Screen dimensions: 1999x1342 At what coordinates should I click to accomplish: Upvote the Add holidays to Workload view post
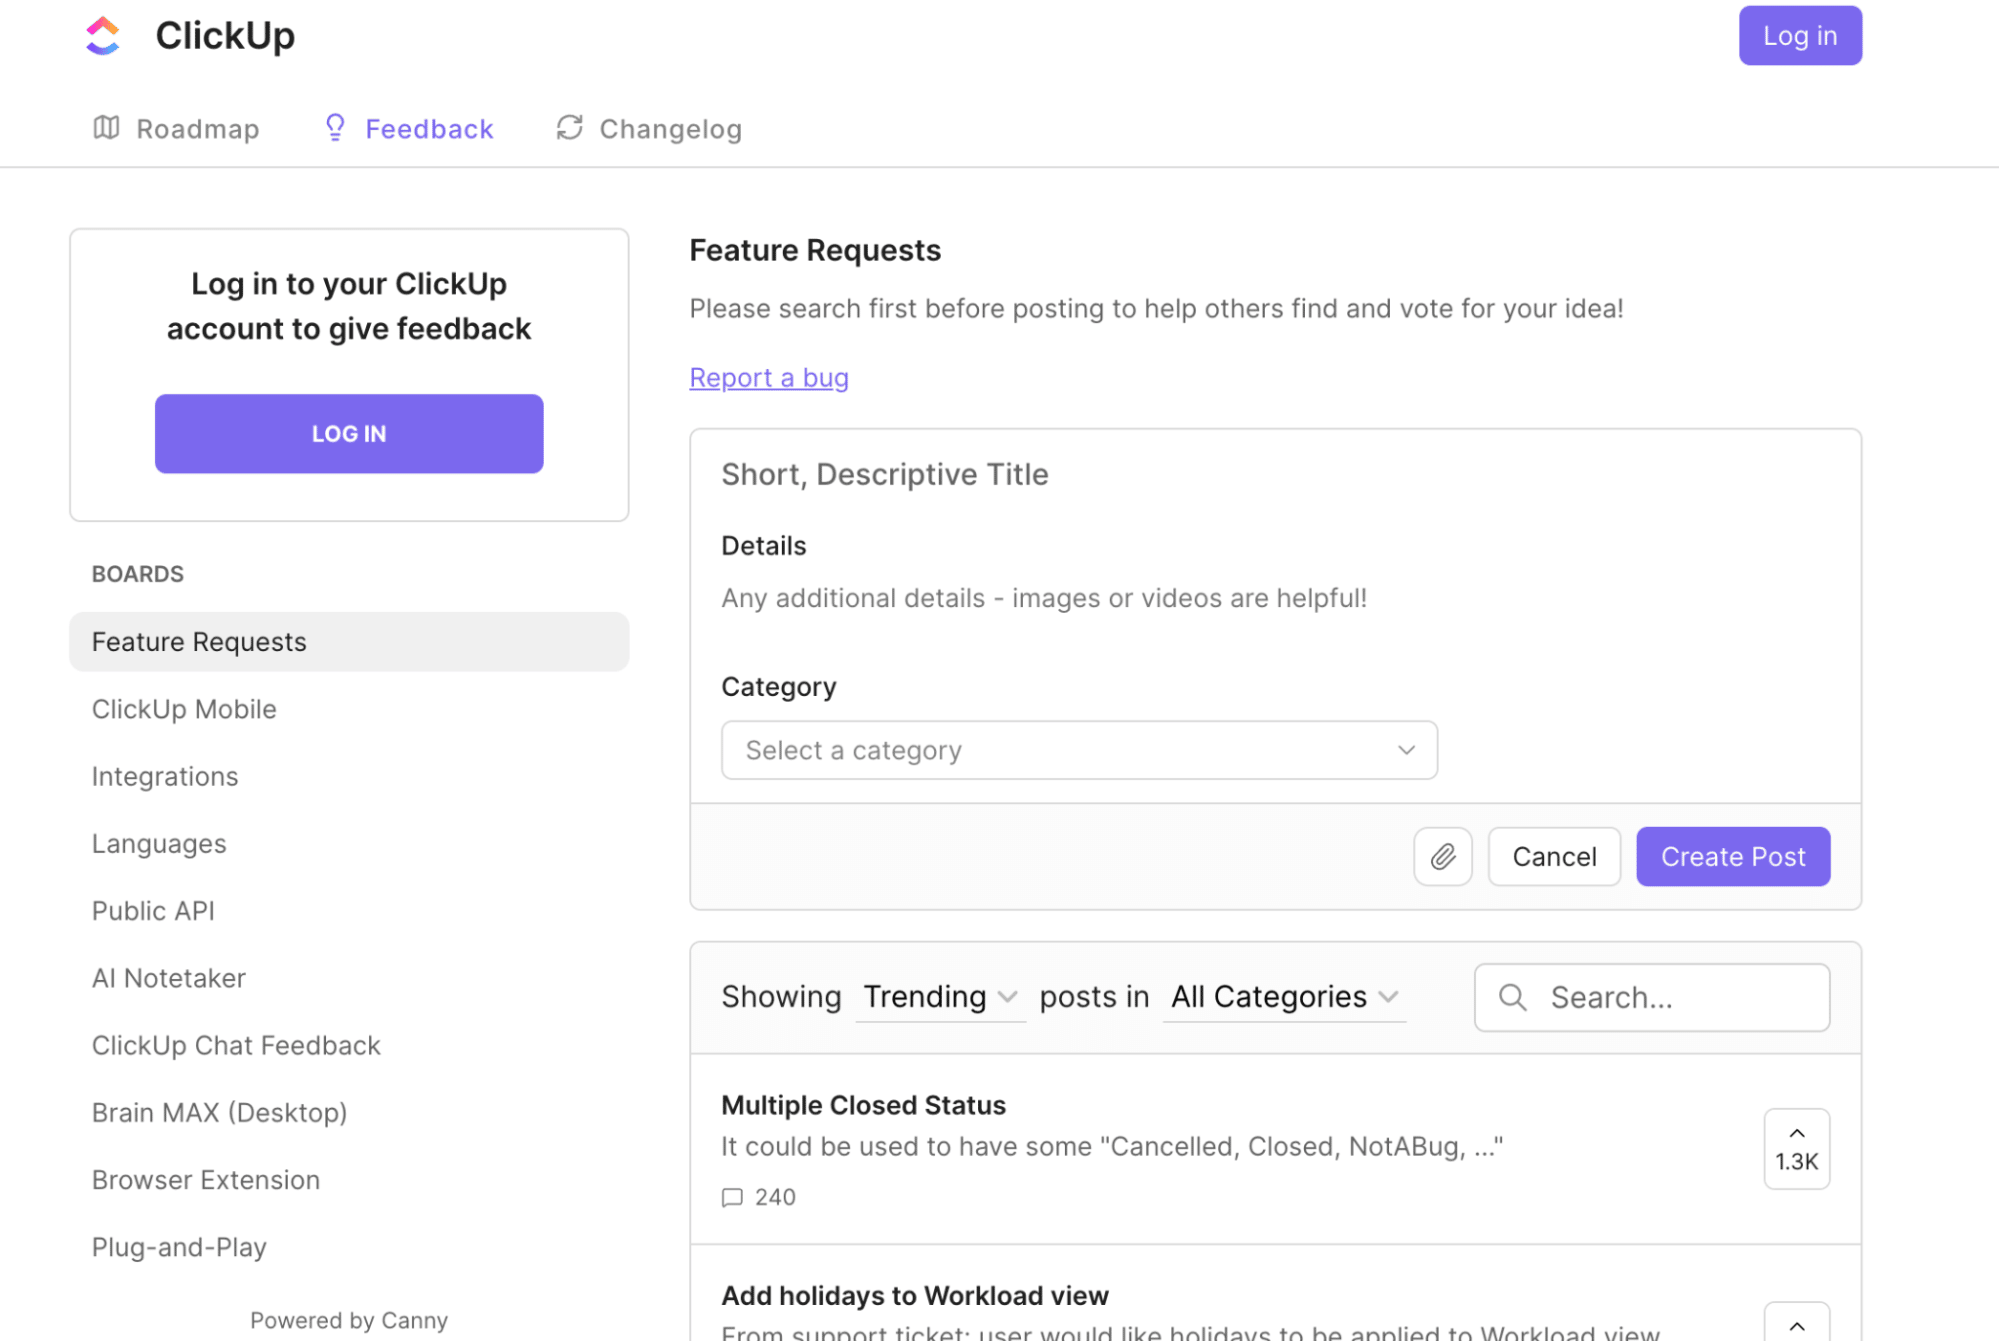pos(1796,1323)
